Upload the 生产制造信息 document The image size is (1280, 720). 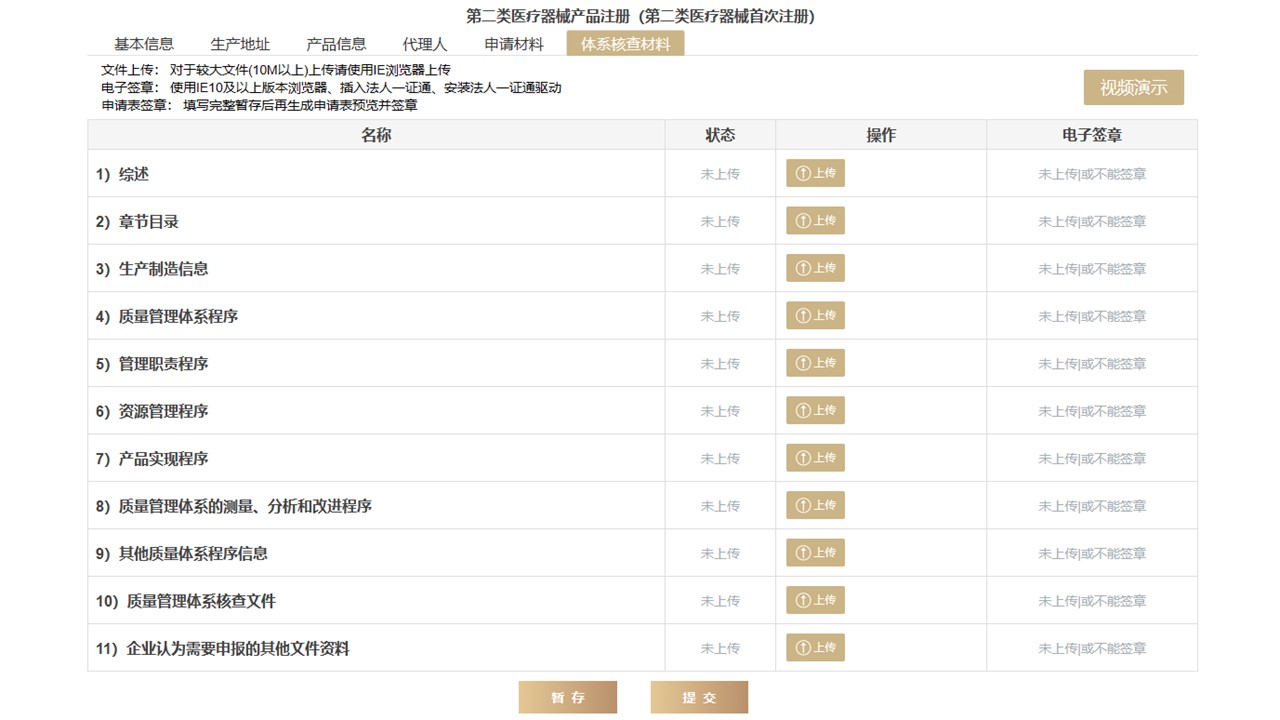click(x=814, y=268)
